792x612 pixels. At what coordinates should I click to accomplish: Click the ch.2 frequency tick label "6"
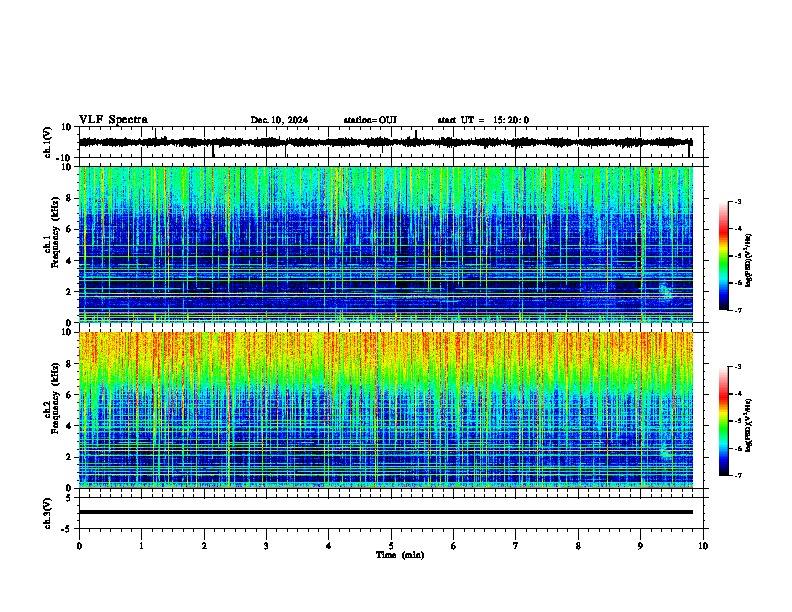[x=70, y=395]
